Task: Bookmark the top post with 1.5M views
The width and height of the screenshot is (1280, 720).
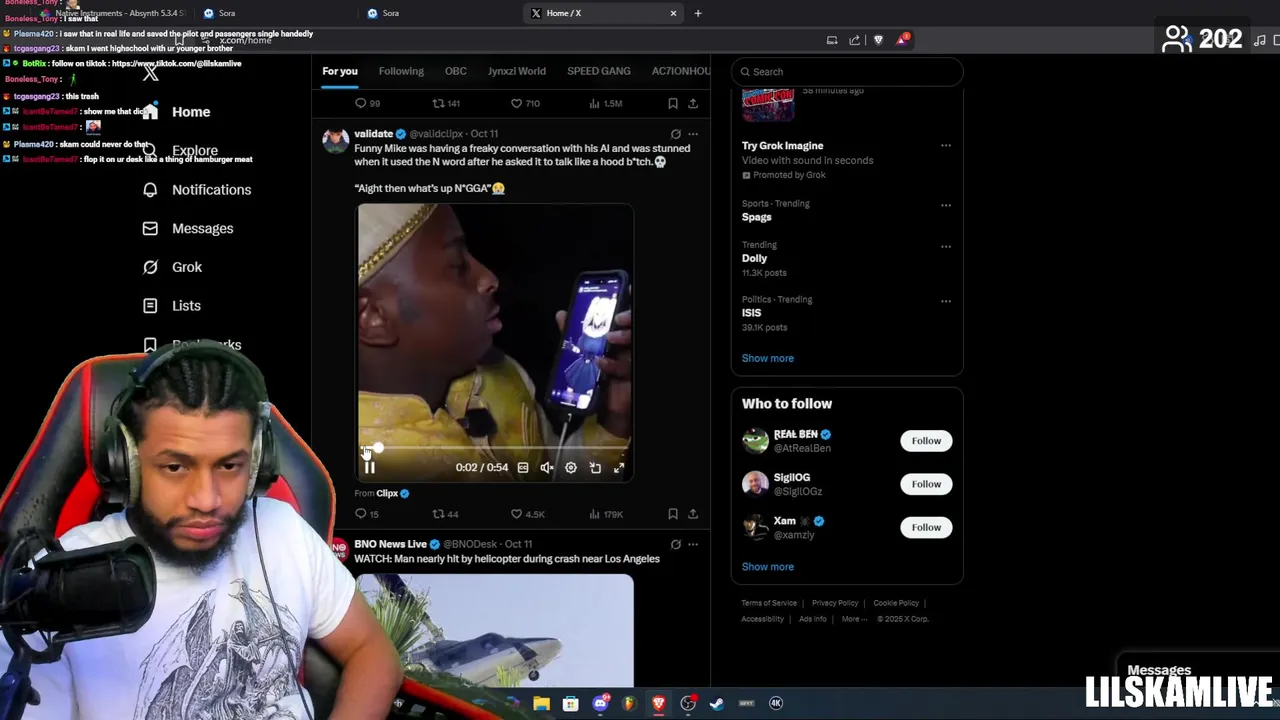Action: (673, 103)
